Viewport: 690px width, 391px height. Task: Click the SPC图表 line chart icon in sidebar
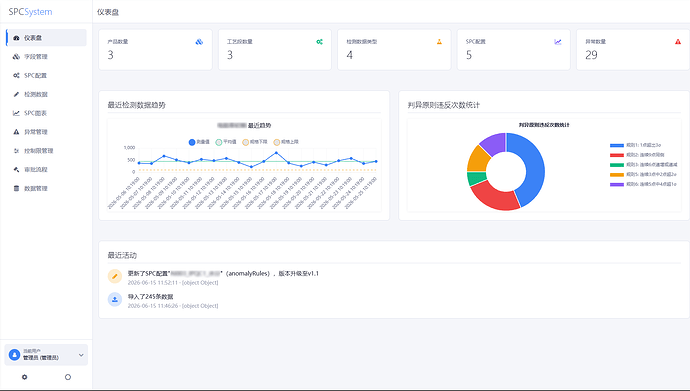(16, 113)
